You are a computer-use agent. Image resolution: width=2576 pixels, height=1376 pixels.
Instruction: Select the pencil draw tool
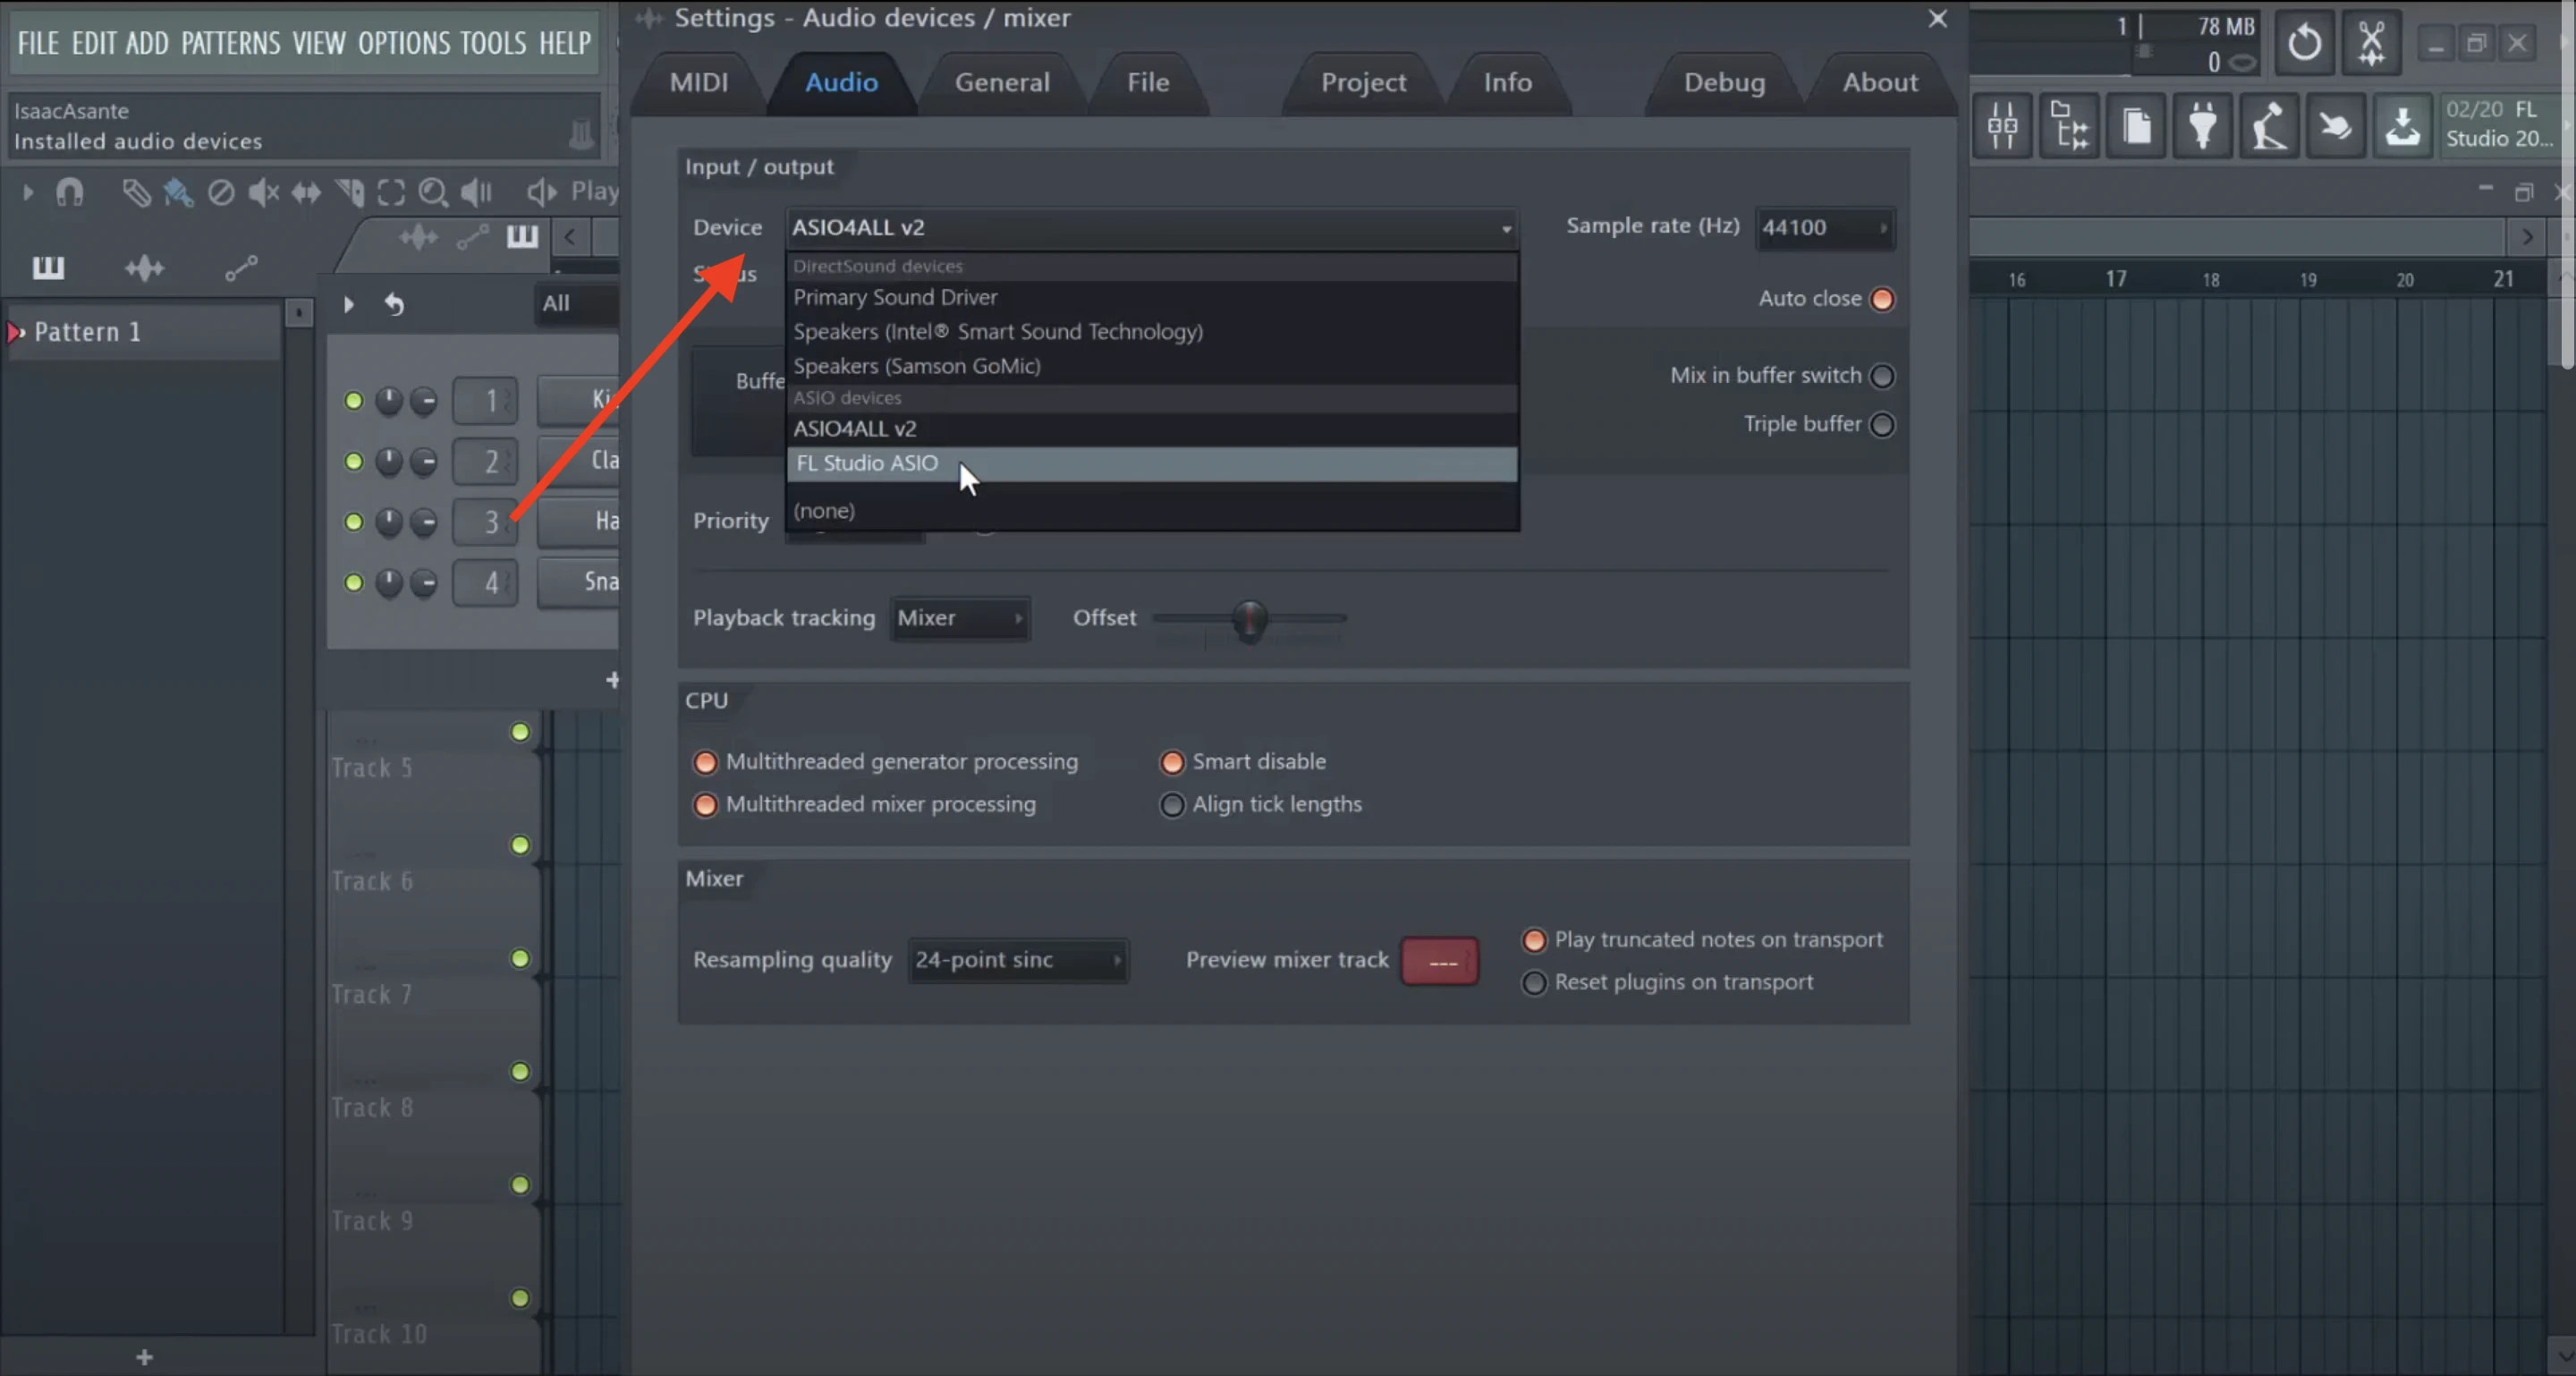click(x=136, y=191)
